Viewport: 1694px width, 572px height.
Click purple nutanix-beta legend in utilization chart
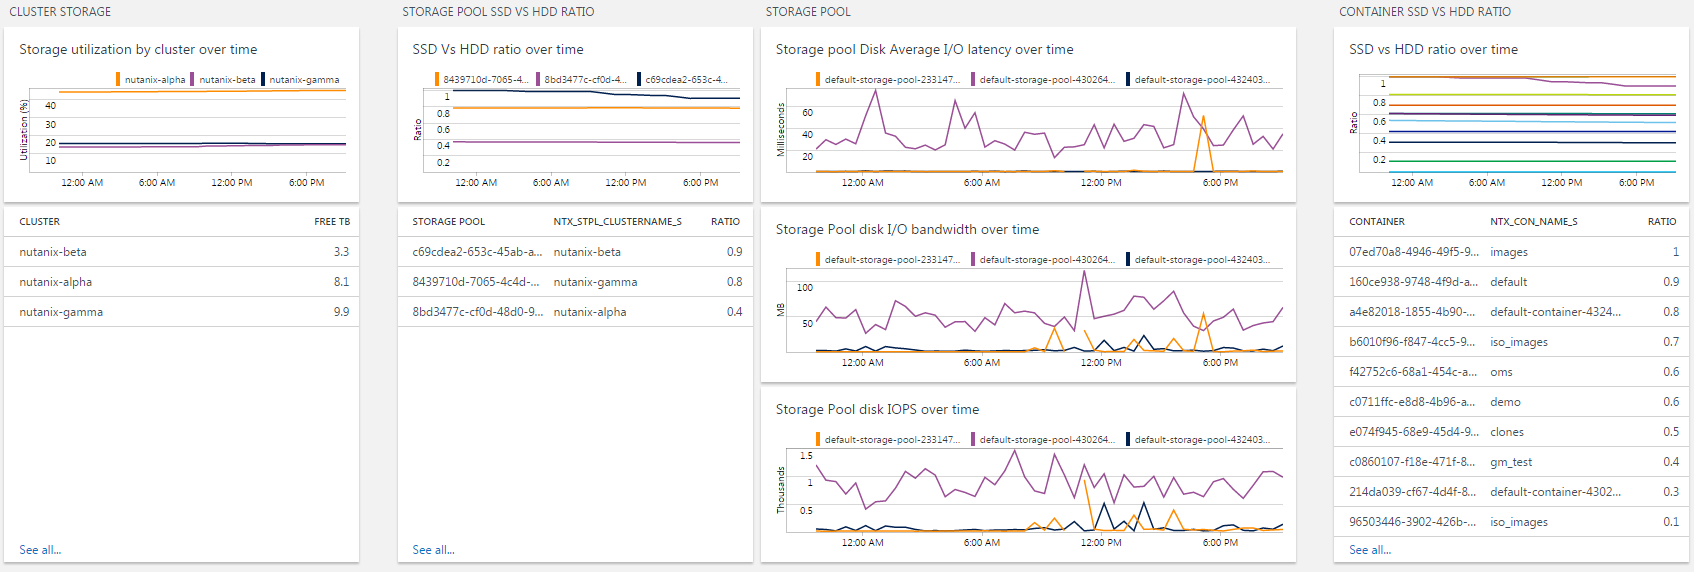coord(223,80)
